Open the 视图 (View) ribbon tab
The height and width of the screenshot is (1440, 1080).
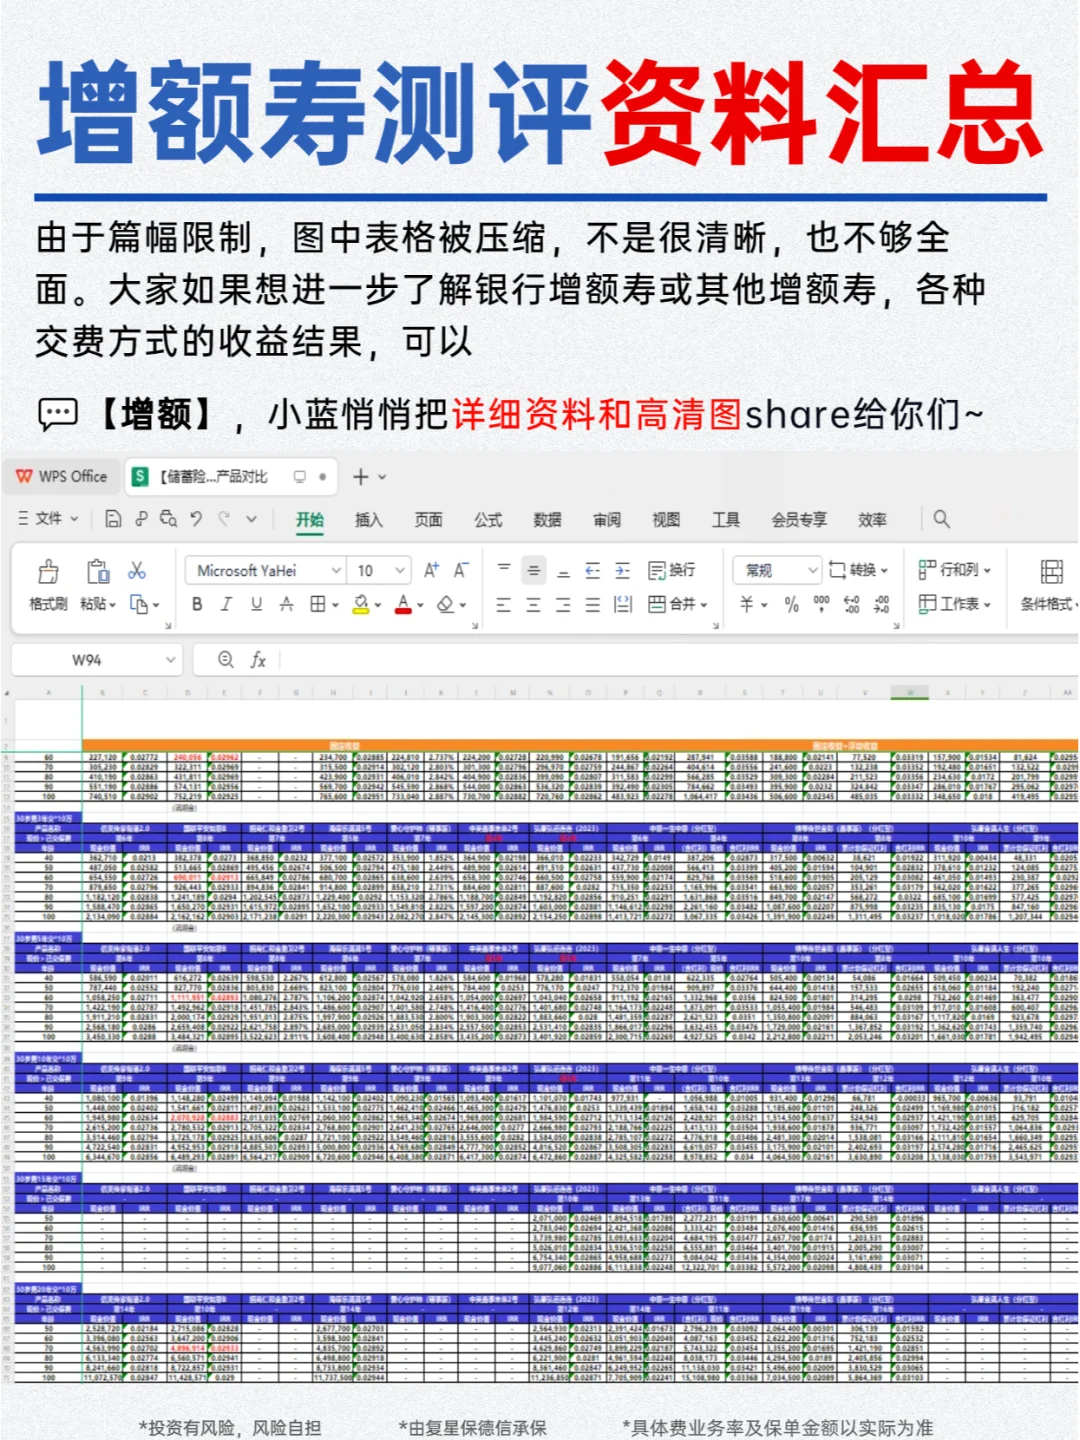coord(666,519)
